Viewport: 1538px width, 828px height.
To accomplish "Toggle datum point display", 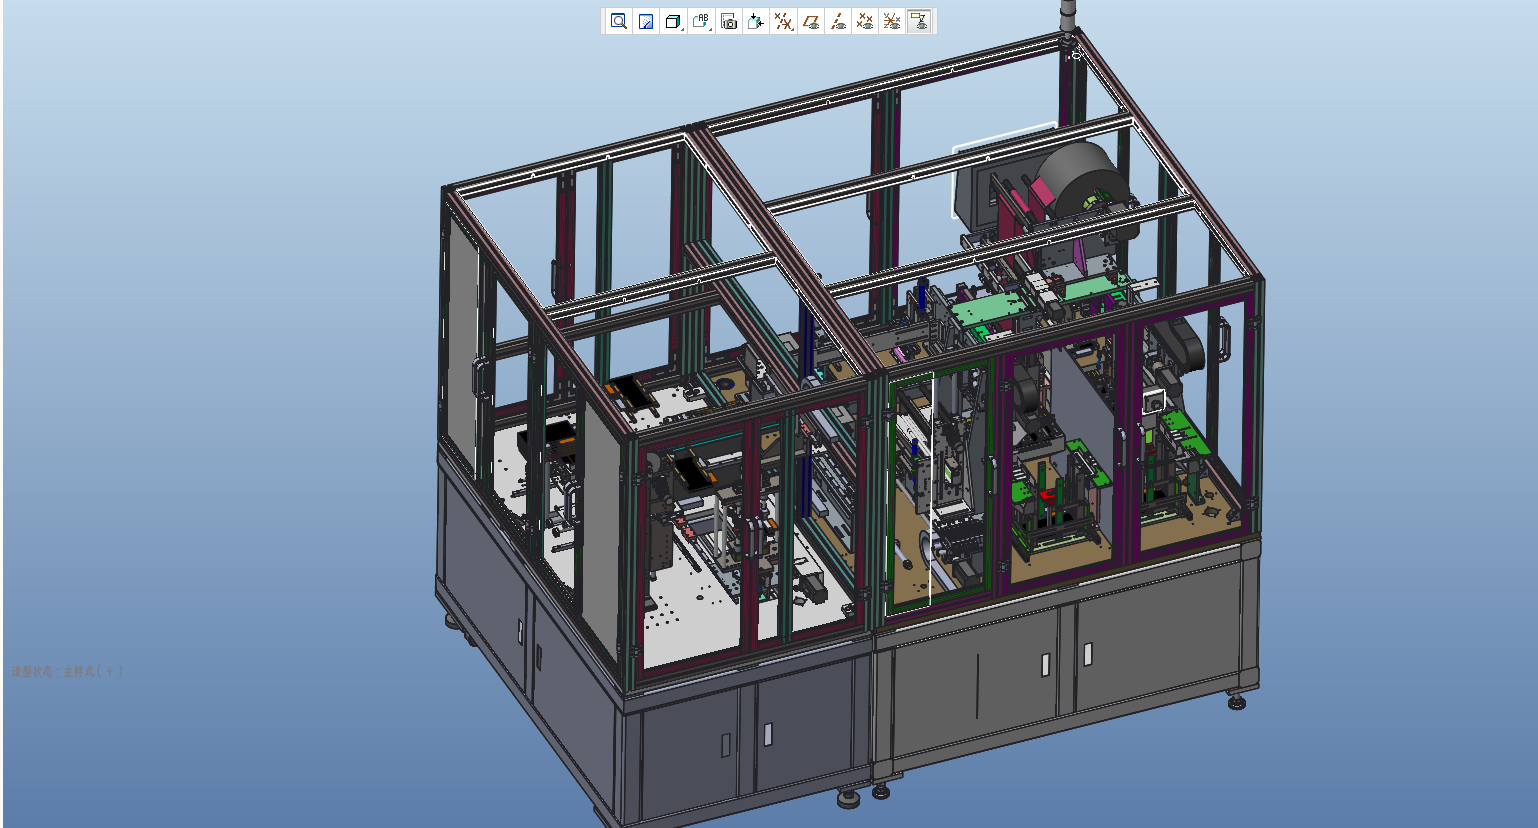I will point(865,21).
